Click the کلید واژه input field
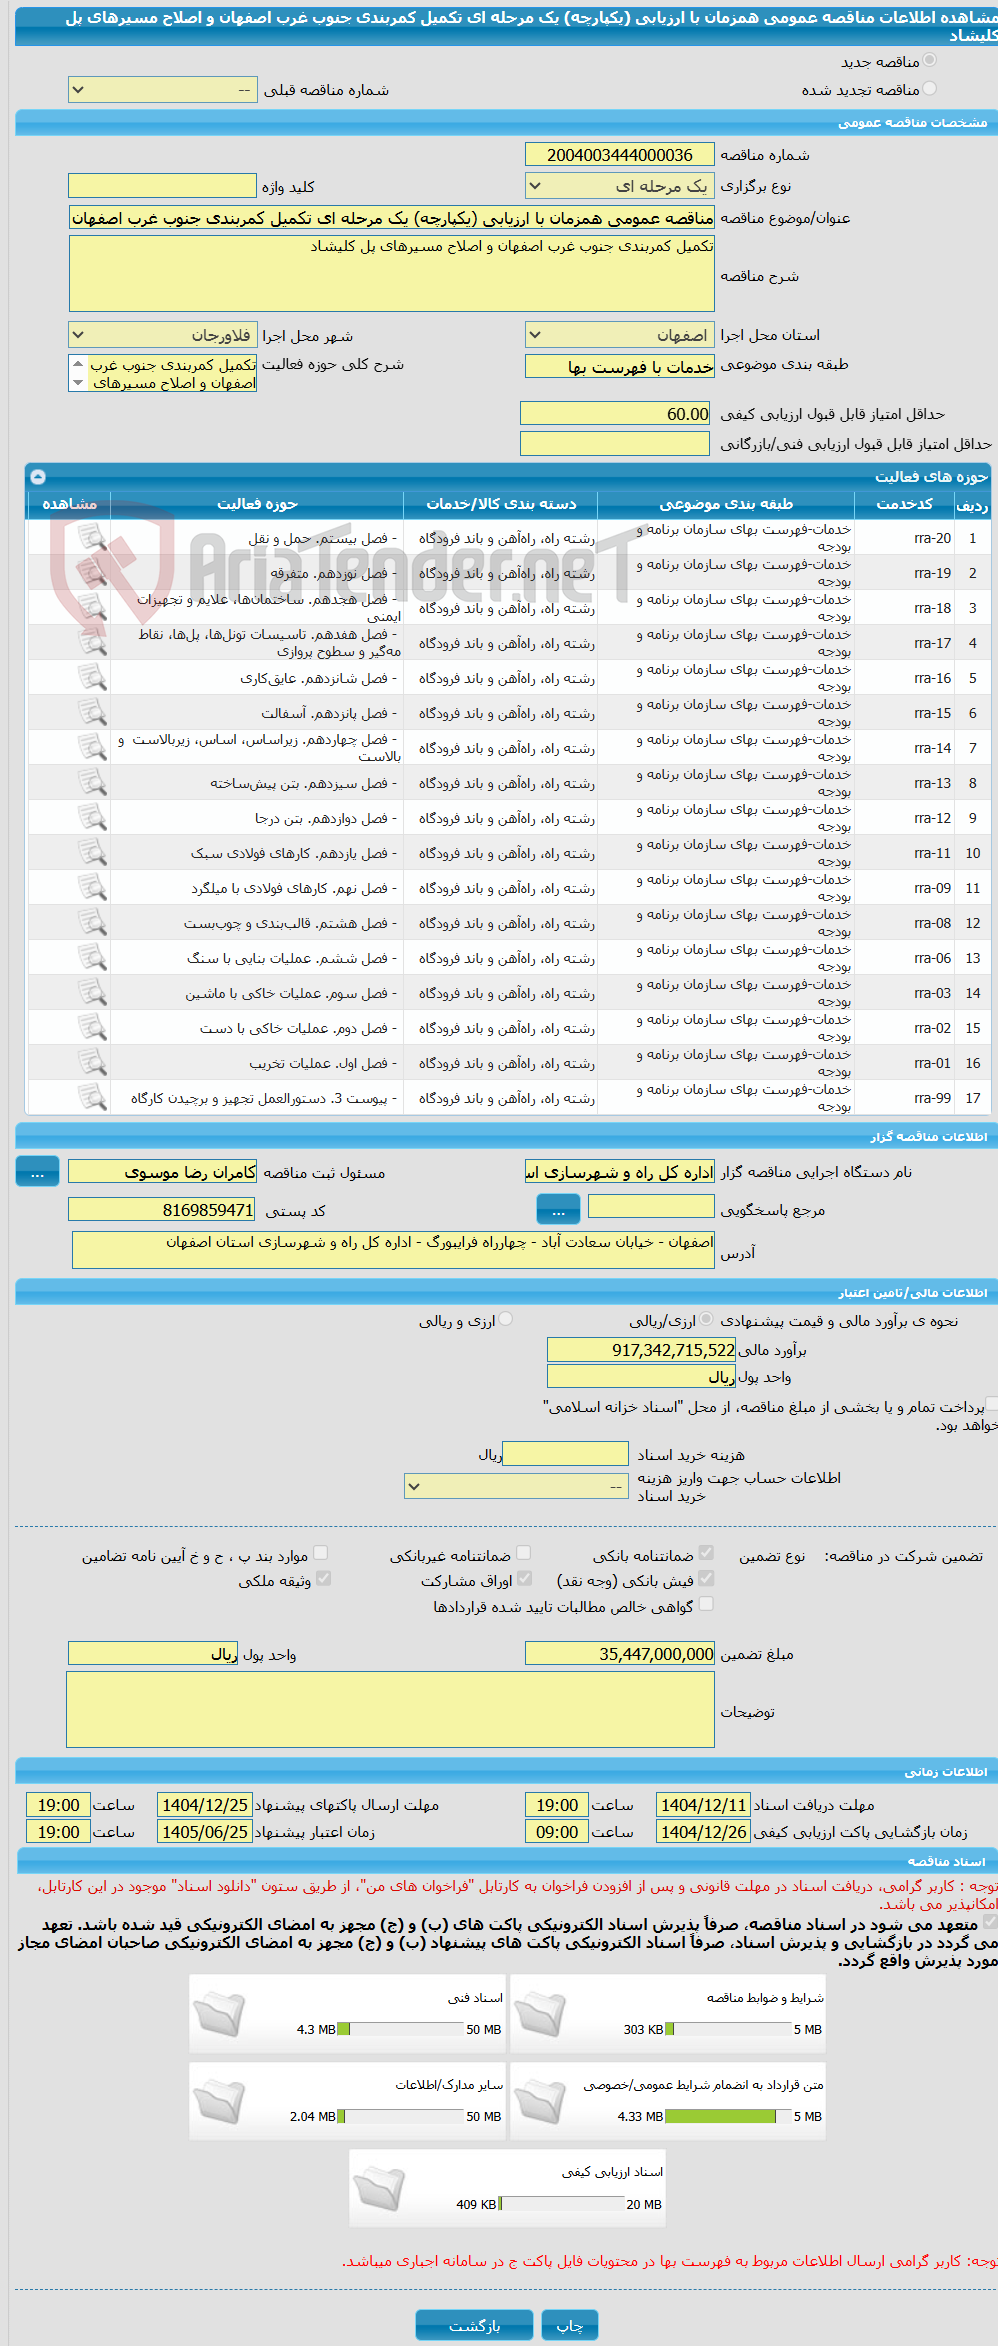This screenshot has height=2346, width=998. point(163,186)
